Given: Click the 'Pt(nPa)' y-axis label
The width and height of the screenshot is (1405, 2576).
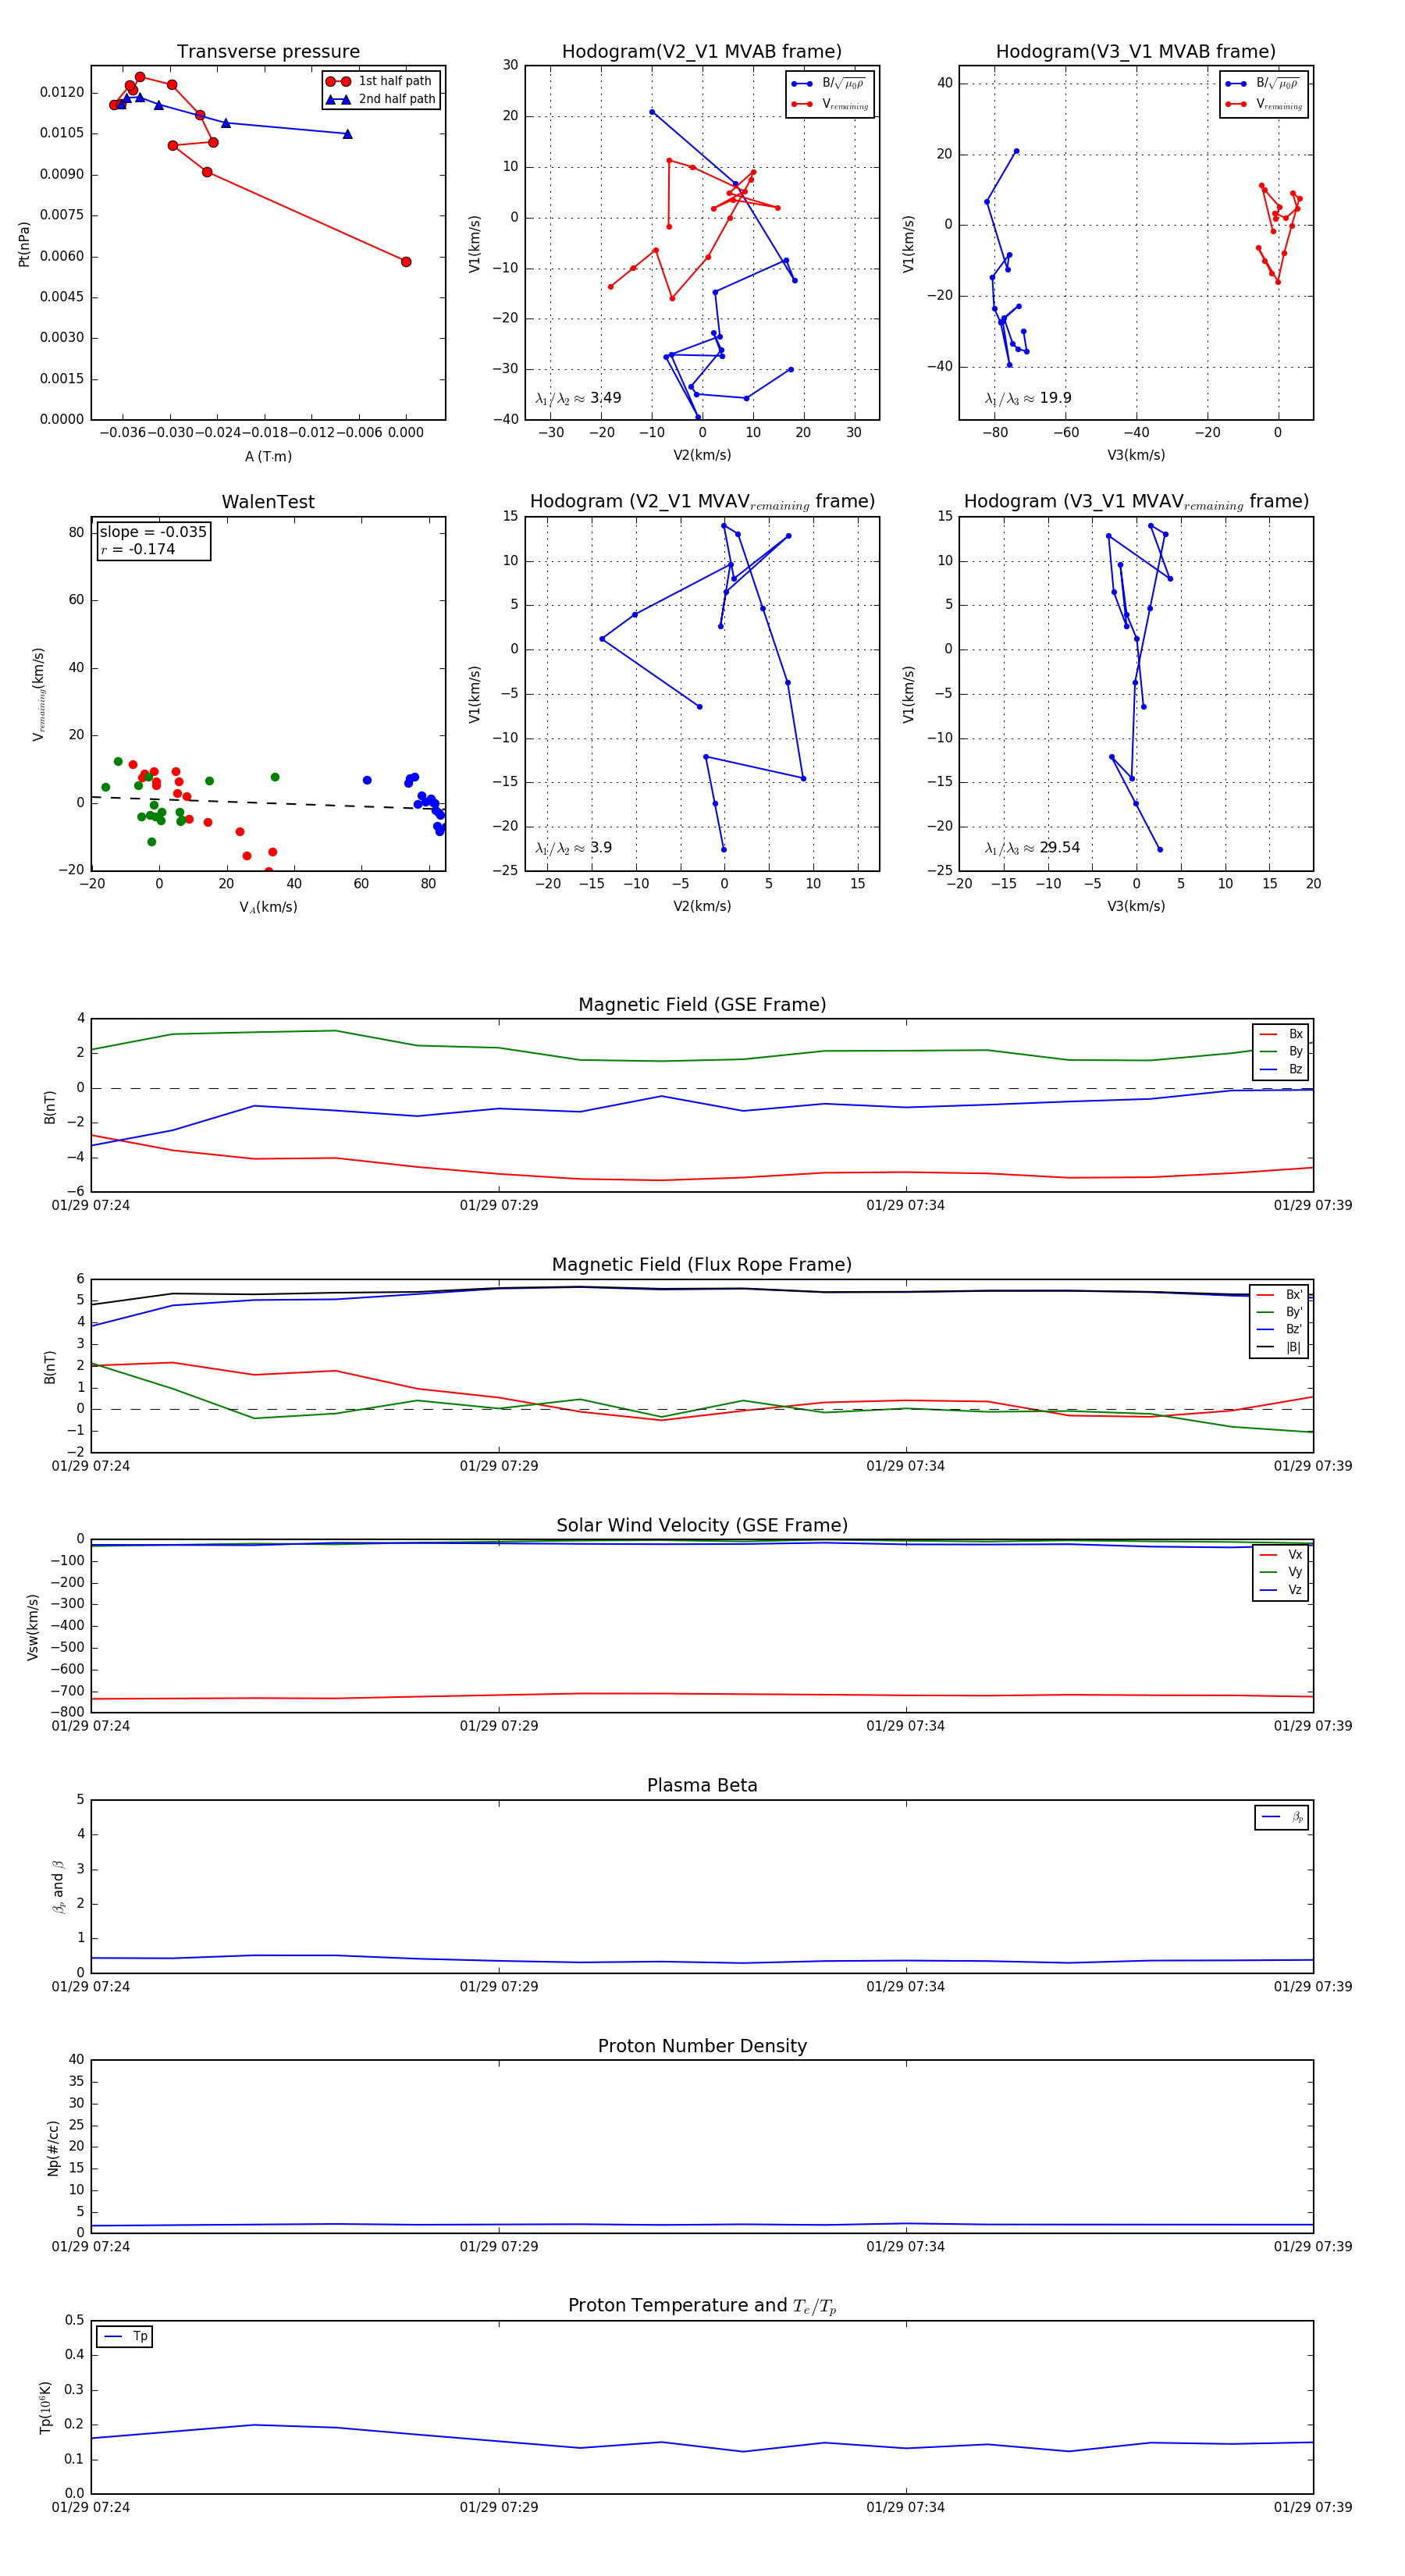Looking at the screenshot, I should pos(24,244).
